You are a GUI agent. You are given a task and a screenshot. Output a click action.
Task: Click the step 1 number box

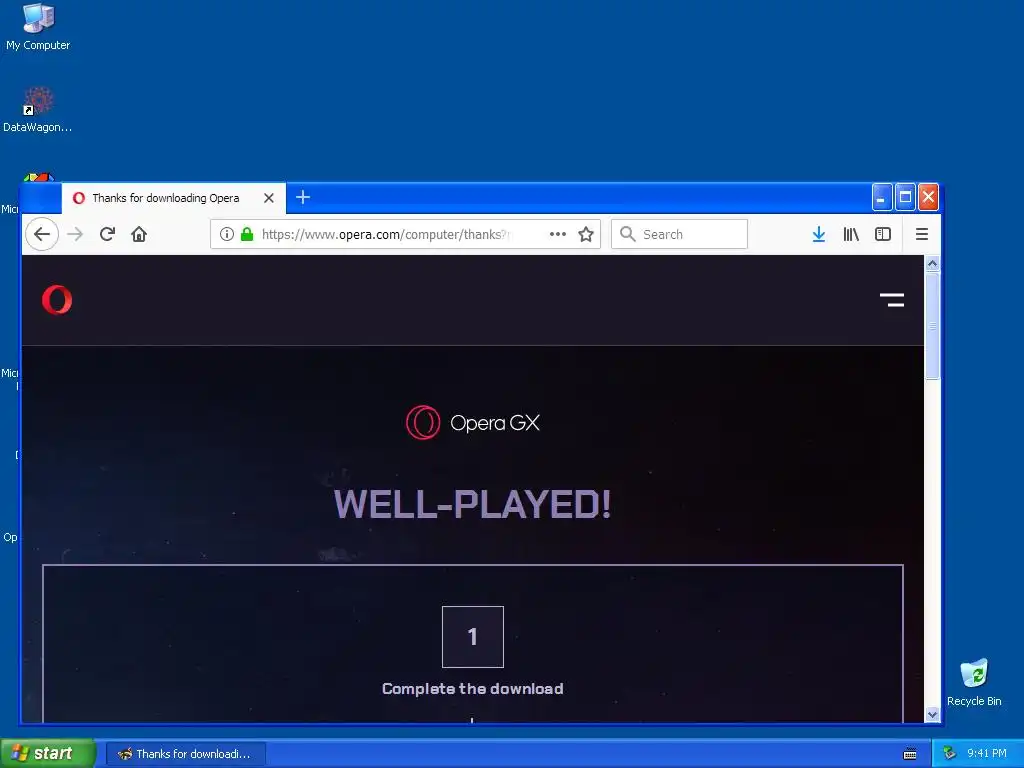(x=473, y=637)
